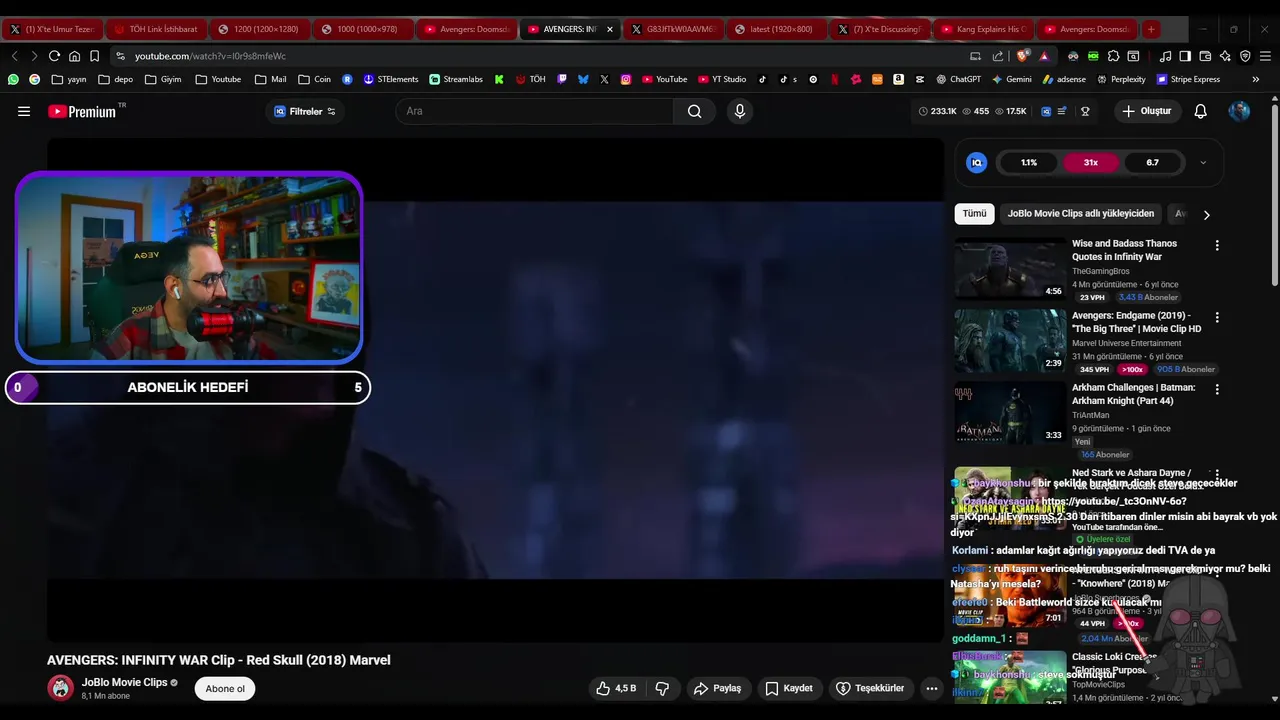Open the notifications bell

tap(1200, 111)
